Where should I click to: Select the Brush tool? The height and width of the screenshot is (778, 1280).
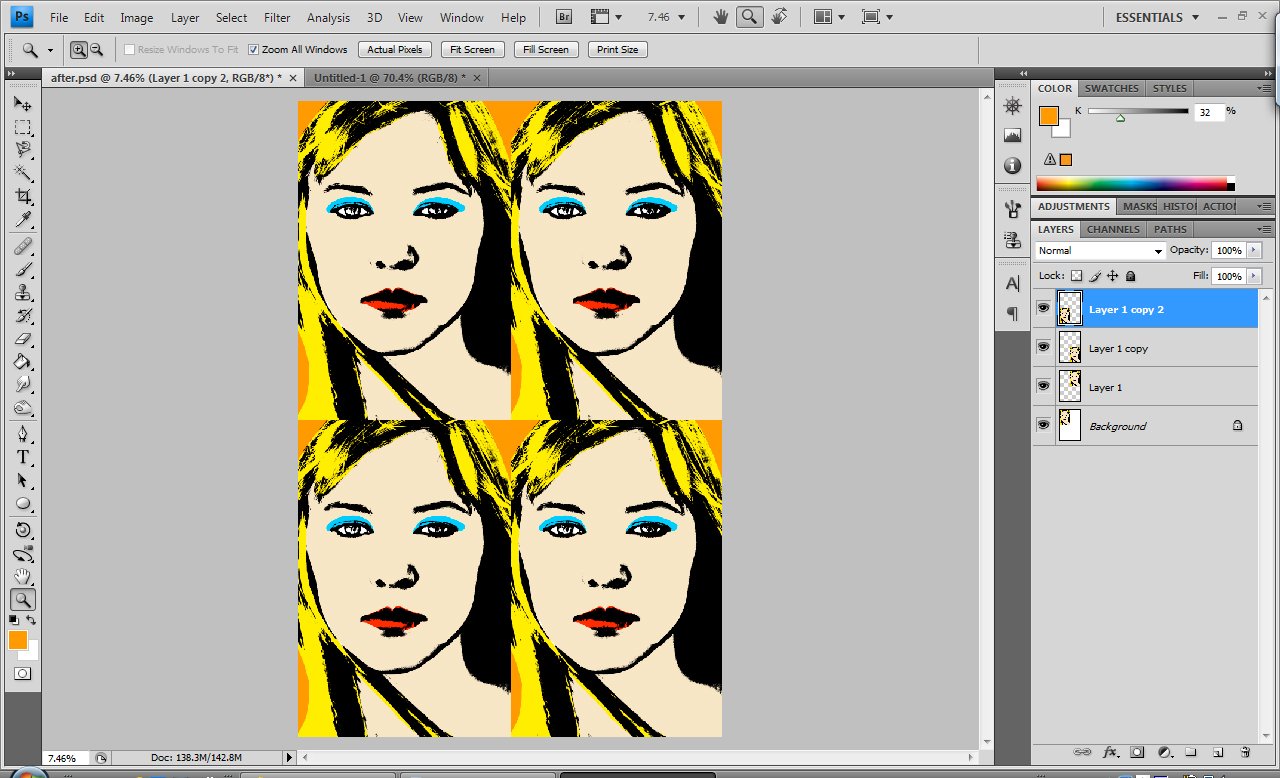click(22, 269)
